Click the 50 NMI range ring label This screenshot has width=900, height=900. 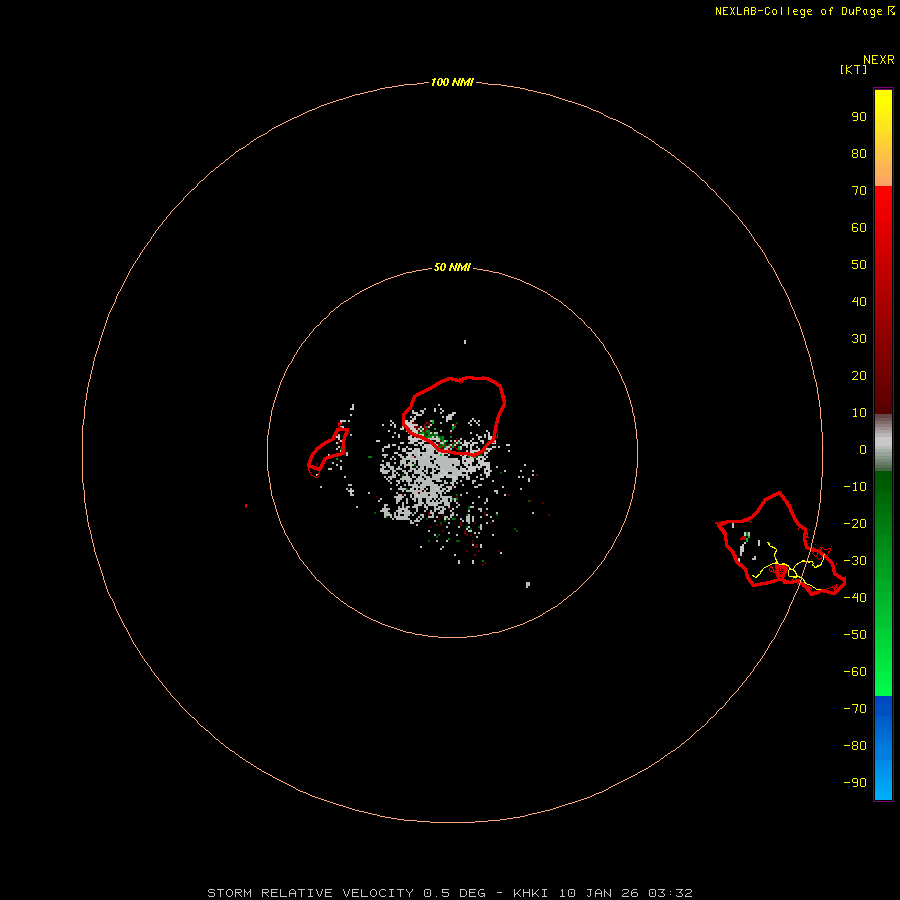click(452, 267)
